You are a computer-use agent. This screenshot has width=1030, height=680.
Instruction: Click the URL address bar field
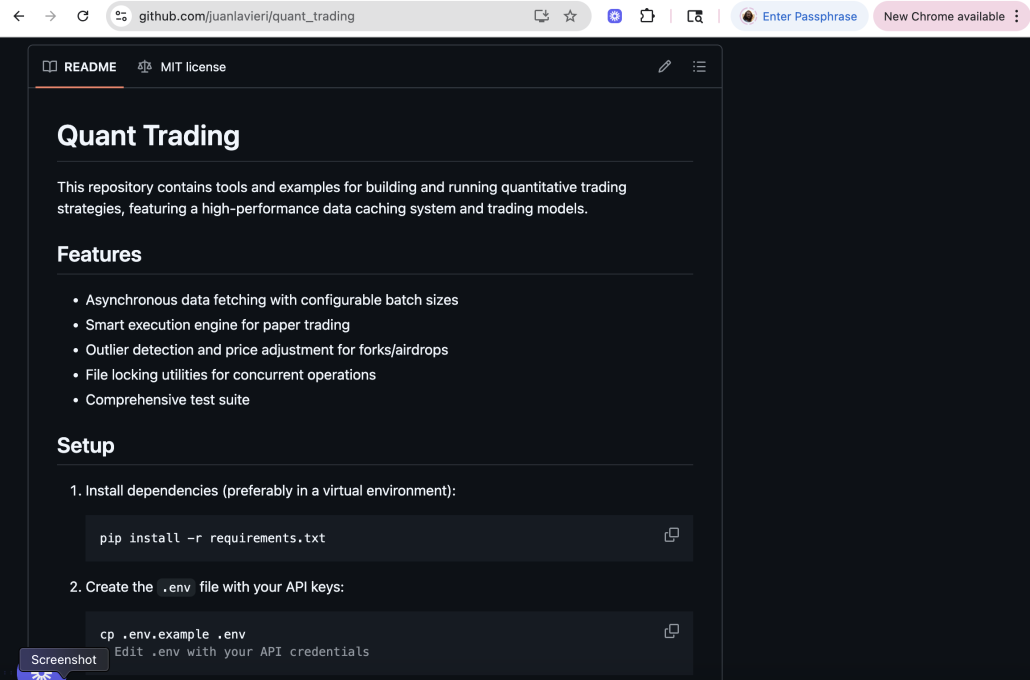[330, 16]
